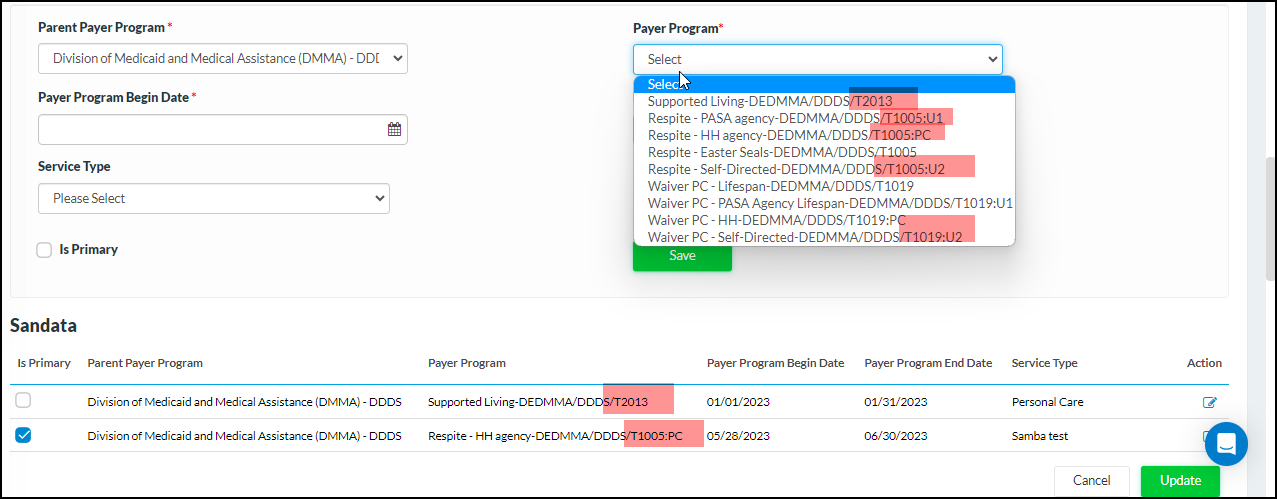This screenshot has height=499, width=1277.
Task: Uncheck Is Primary for Respite HH agency row
Action: (23, 435)
